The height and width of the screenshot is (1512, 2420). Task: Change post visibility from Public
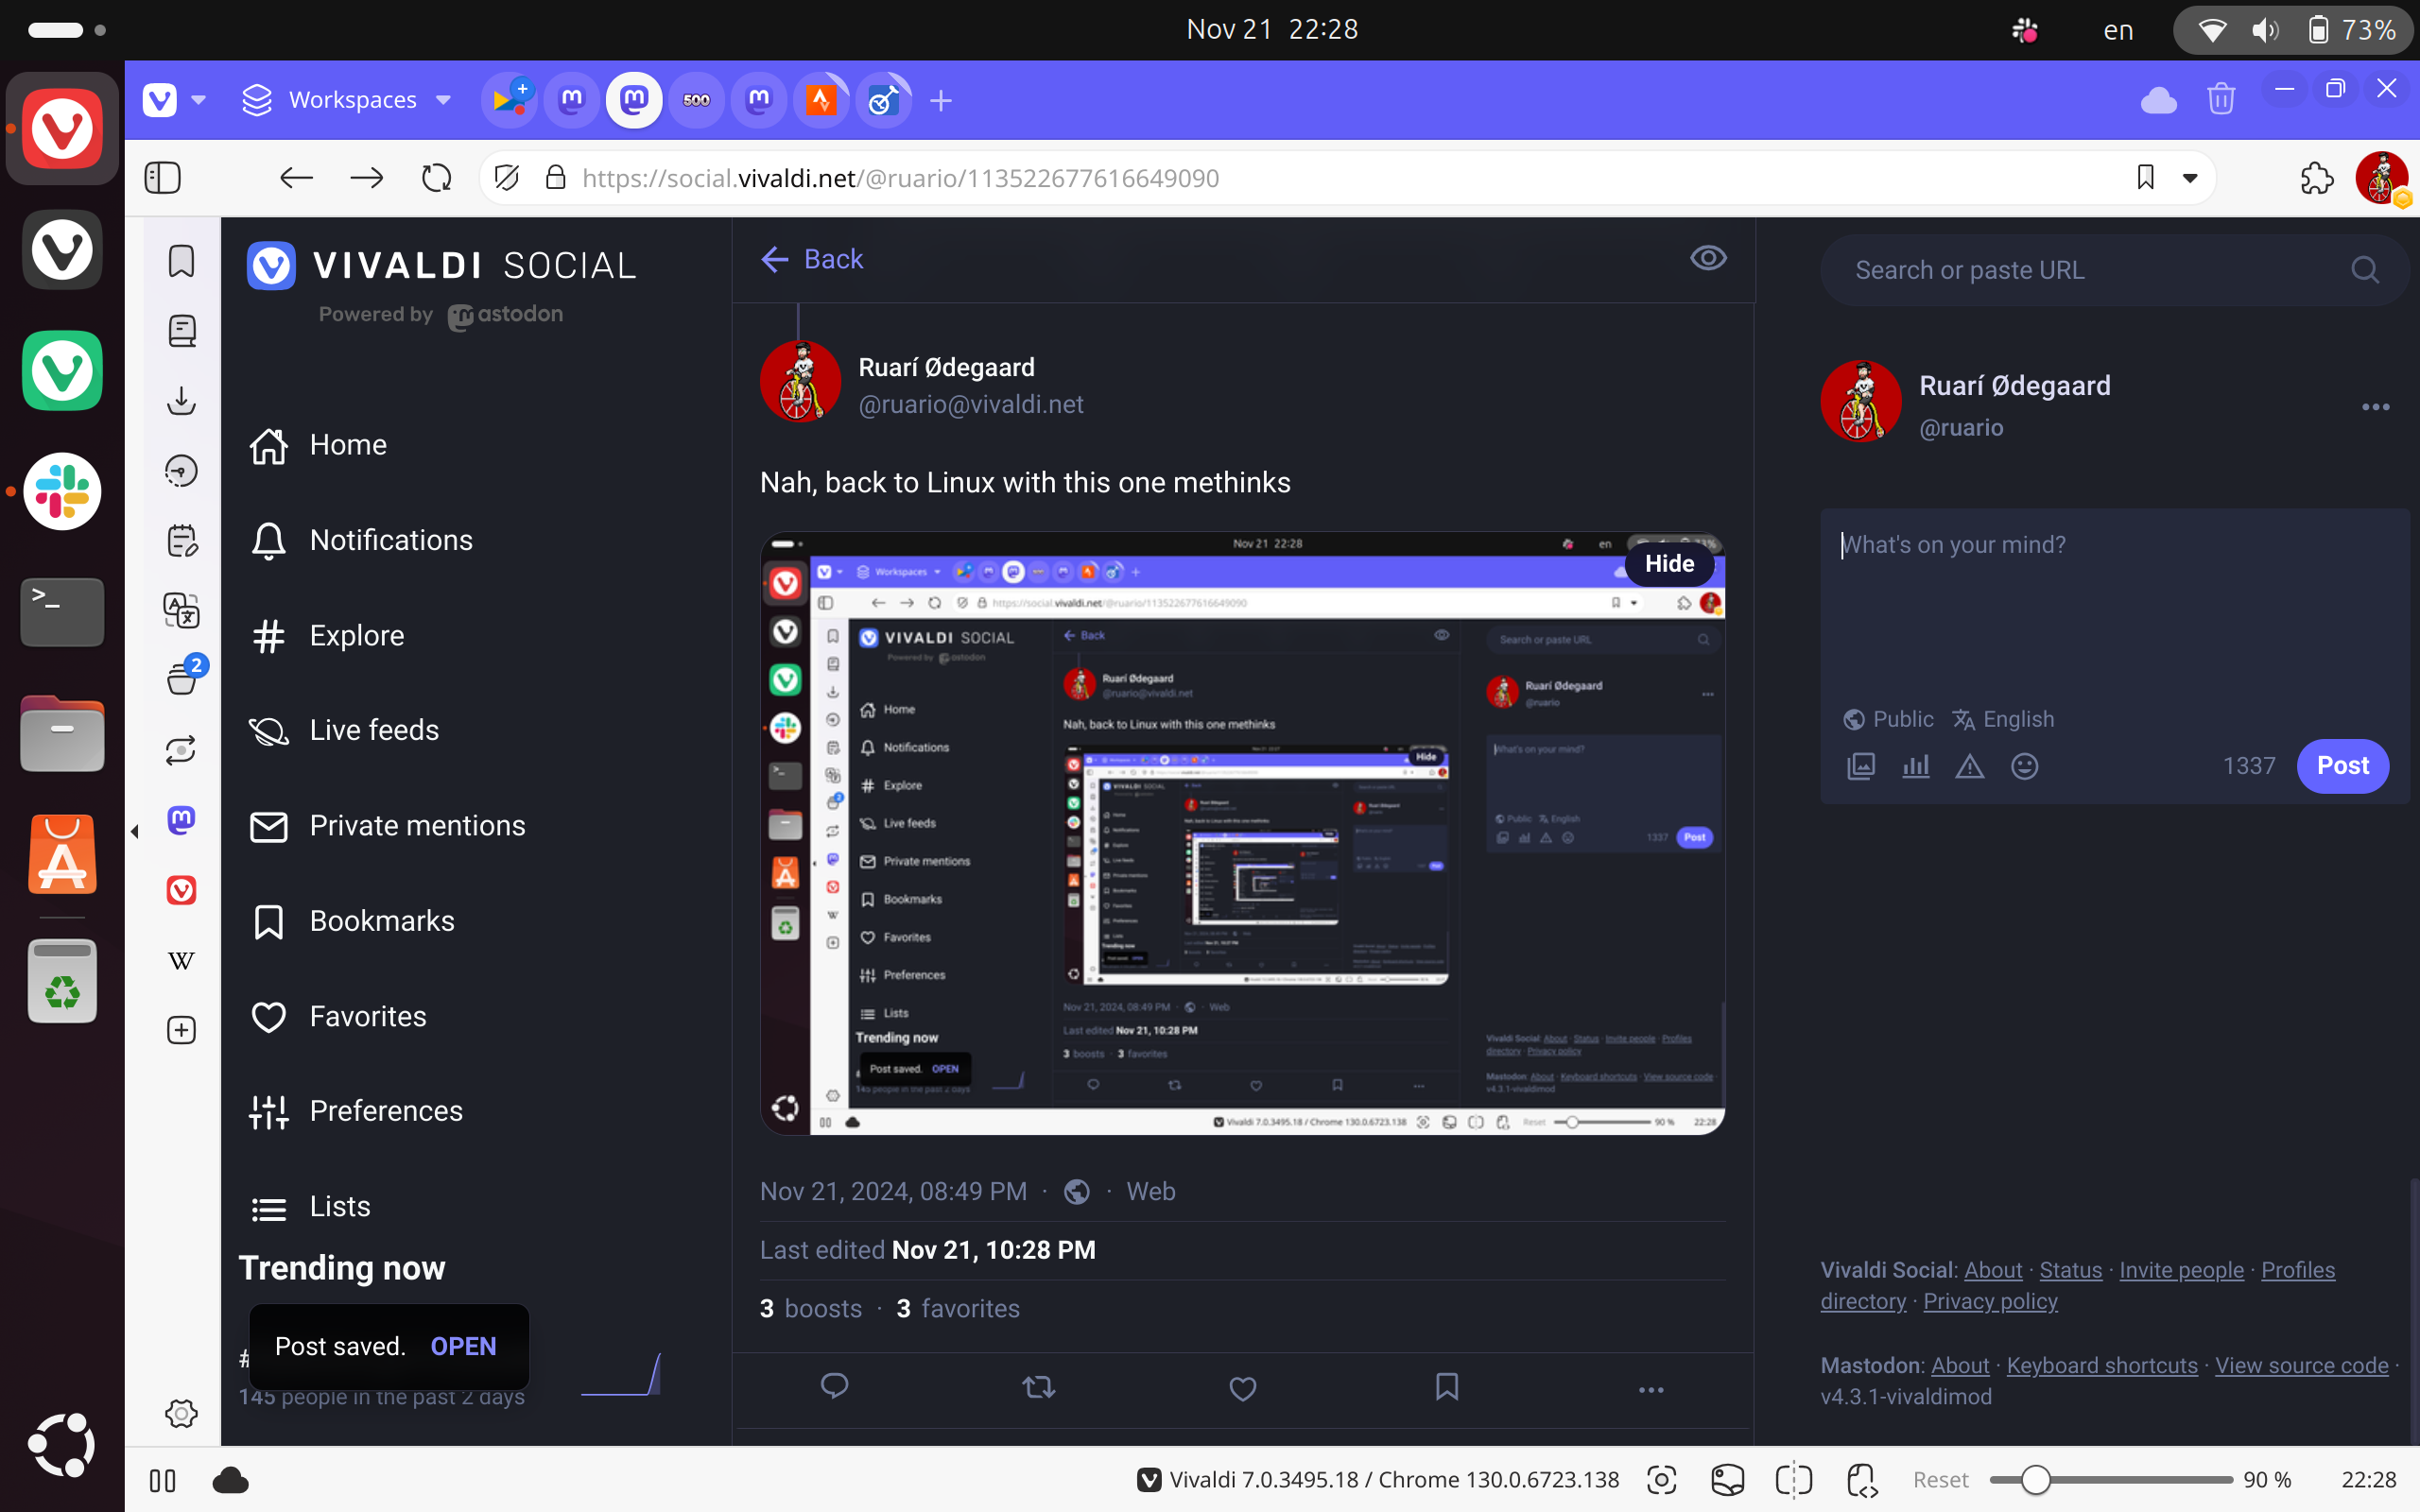(x=1888, y=720)
